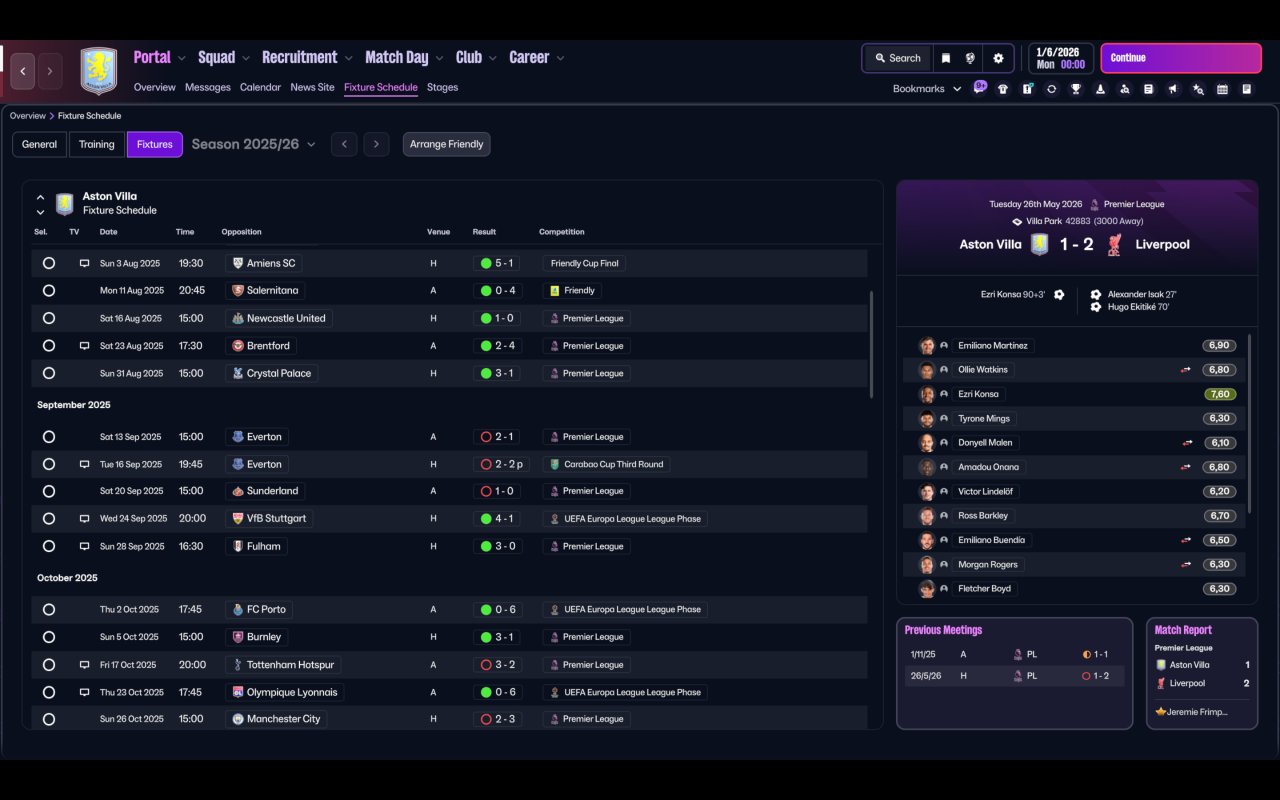This screenshot has height=800, width=1280.
Task: Select the Salernitana fixture radio button
Action: (49, 291)
